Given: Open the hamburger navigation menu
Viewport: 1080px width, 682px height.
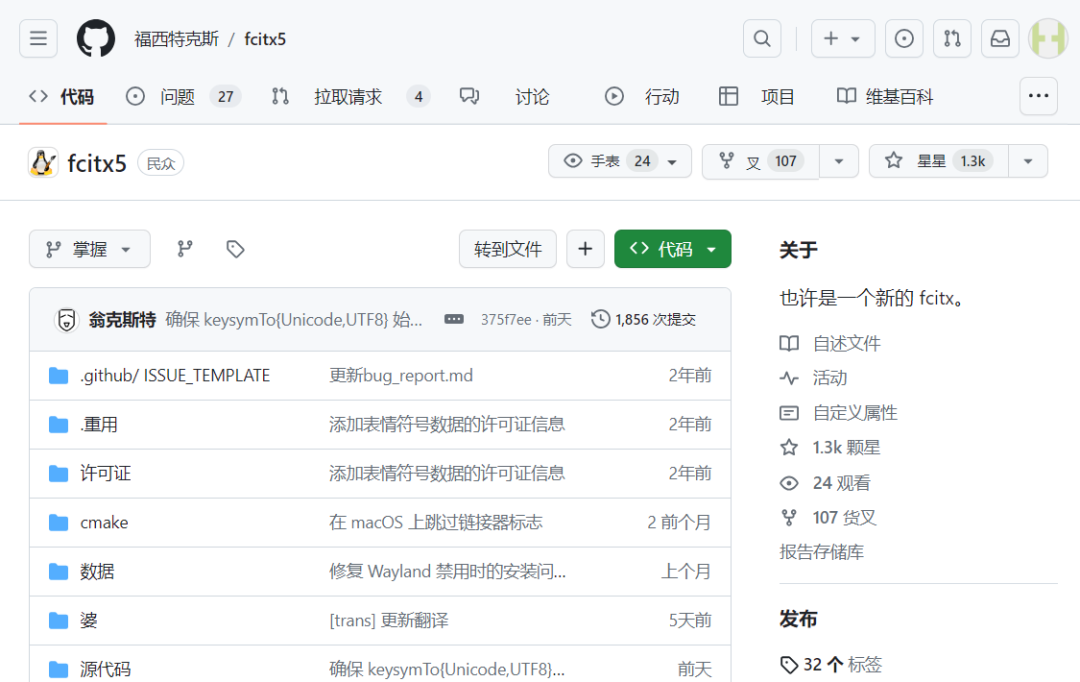Looking at the screenshot, I should (39, 39).
